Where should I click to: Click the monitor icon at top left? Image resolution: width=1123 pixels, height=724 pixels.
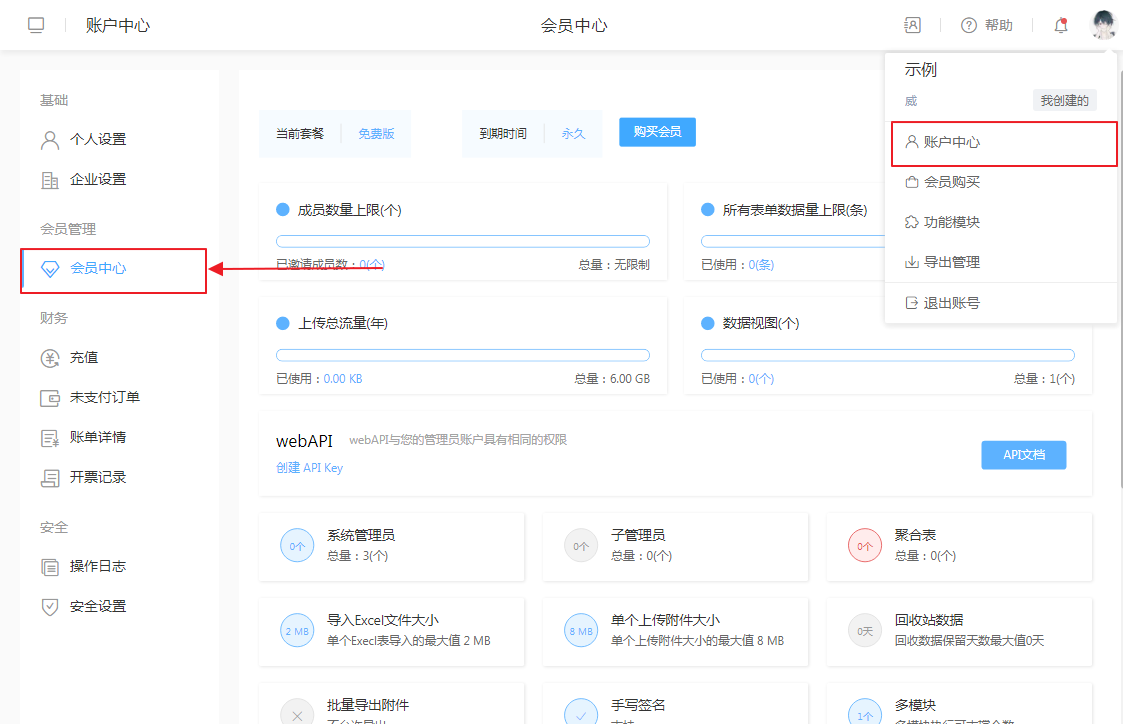coord(36,25)
